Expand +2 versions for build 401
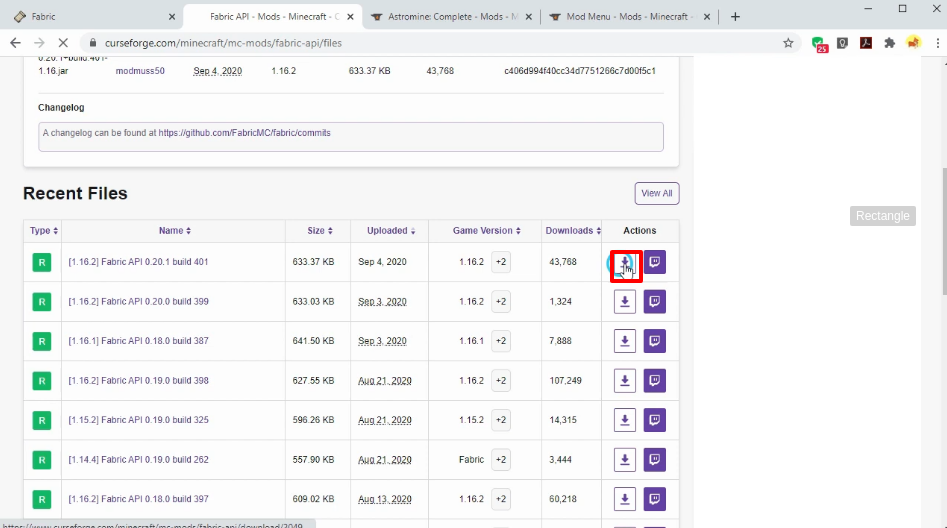This screenshot has height=528, width=947. 501,262
